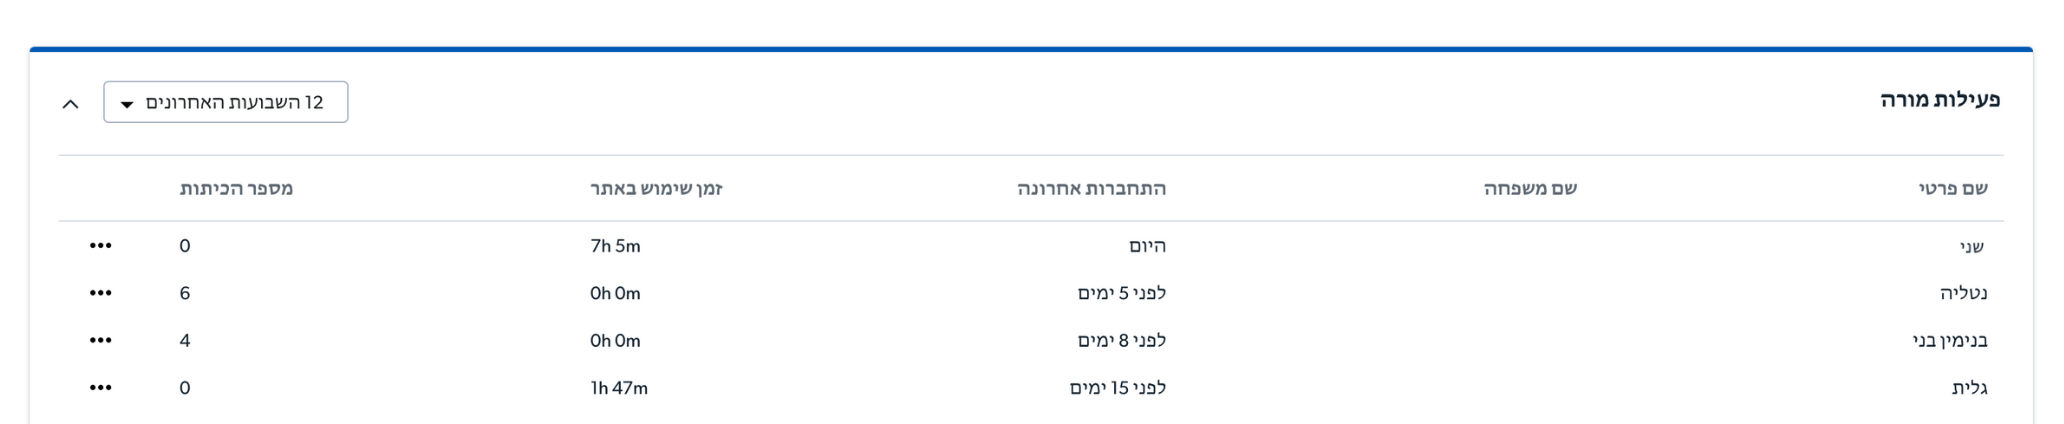The image size is (2064, 424).
Task: Click the 1h 47m usage time cell
Action: pyautogui.click(x=619, y=388)
